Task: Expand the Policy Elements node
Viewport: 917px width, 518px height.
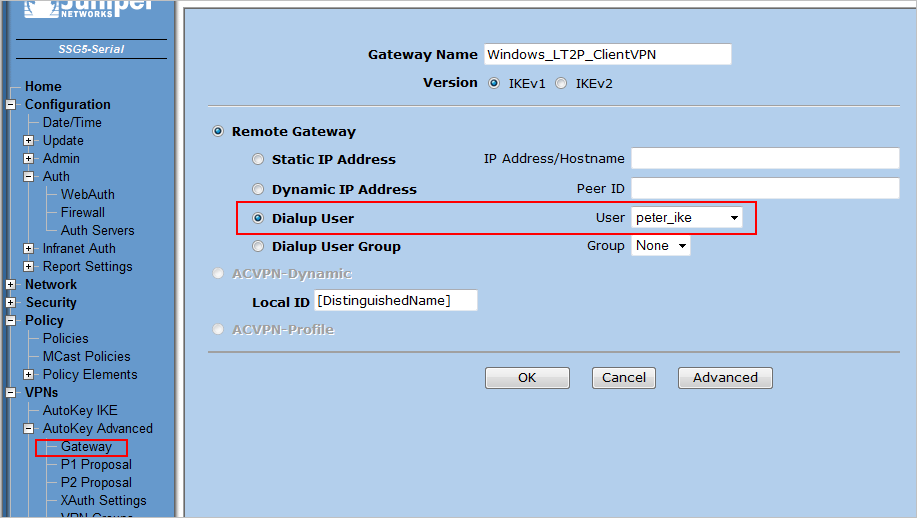Action: coord(29,375)
